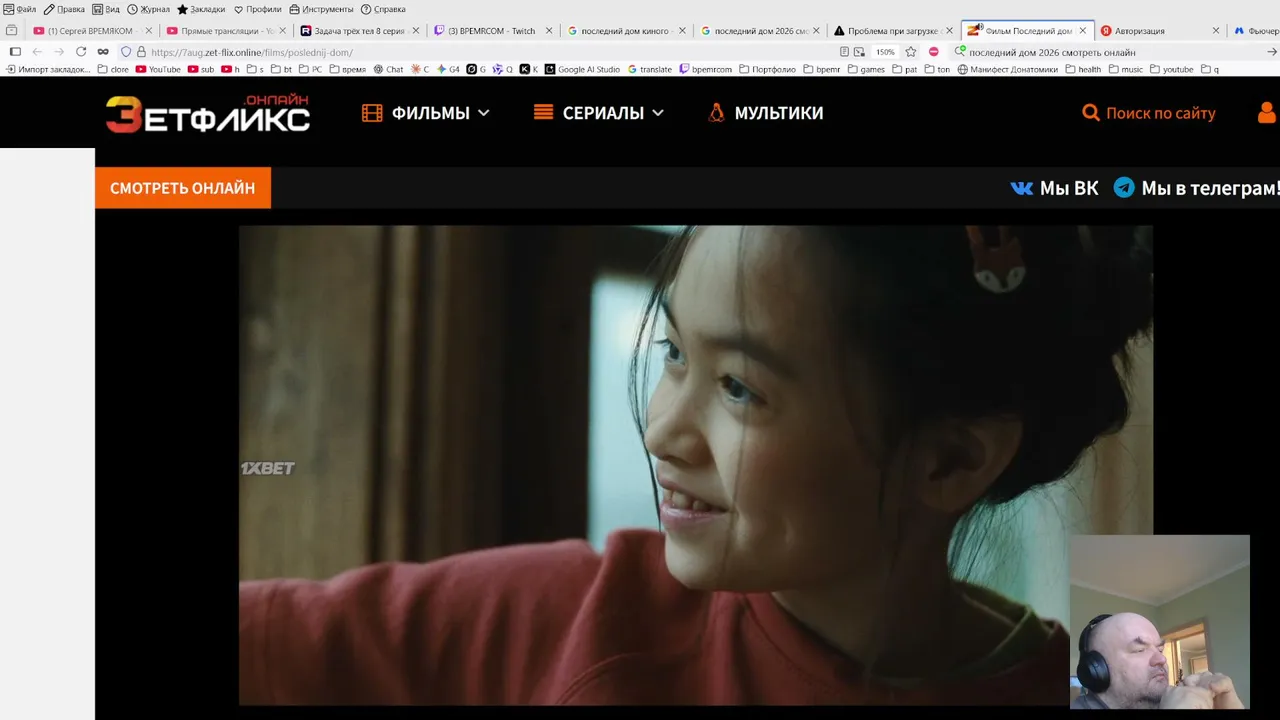The width and height of the screenshot is (1280, 720).
Task: Click the movie video player frame
Action: [x=695, y=465]
